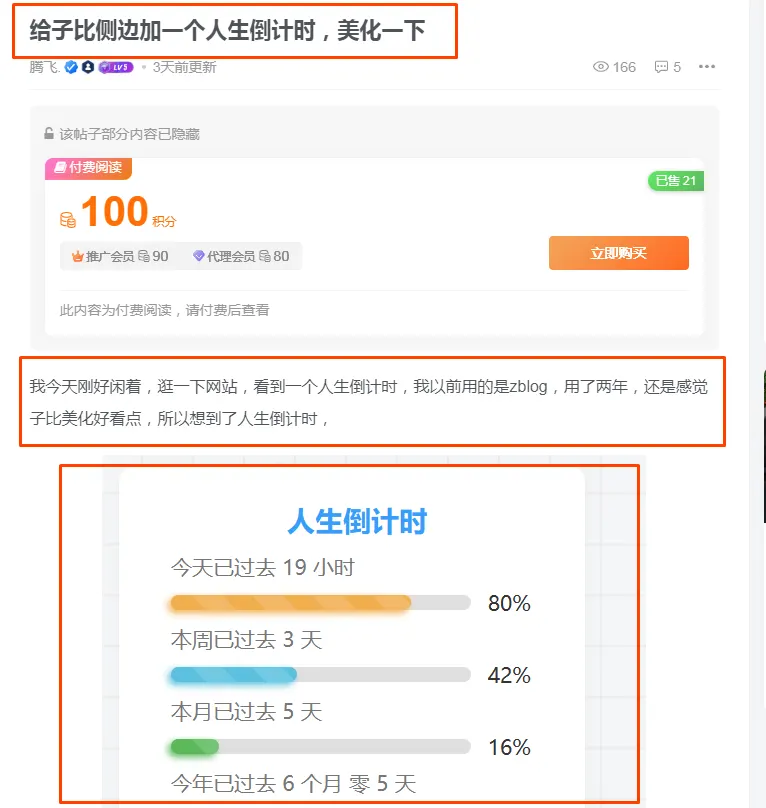Viewport: 766px width, 808px height.
Task: Click the orange 80% today progress bar
Action: point(320,603)
